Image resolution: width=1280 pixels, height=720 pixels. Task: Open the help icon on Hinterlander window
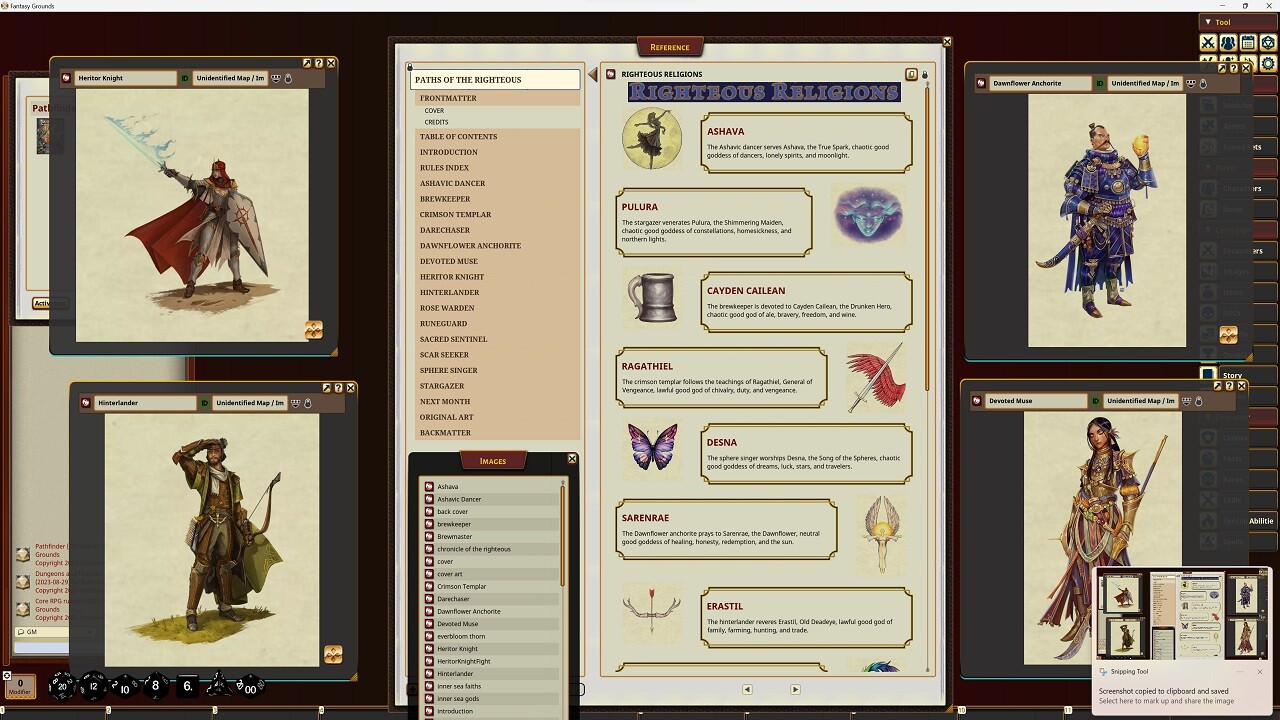point(338,388)
